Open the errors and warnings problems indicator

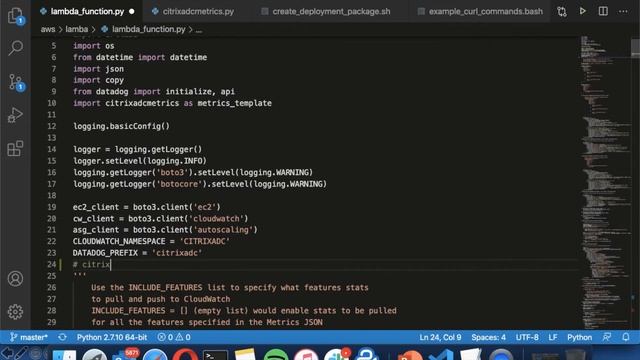(x=174, y=337)
